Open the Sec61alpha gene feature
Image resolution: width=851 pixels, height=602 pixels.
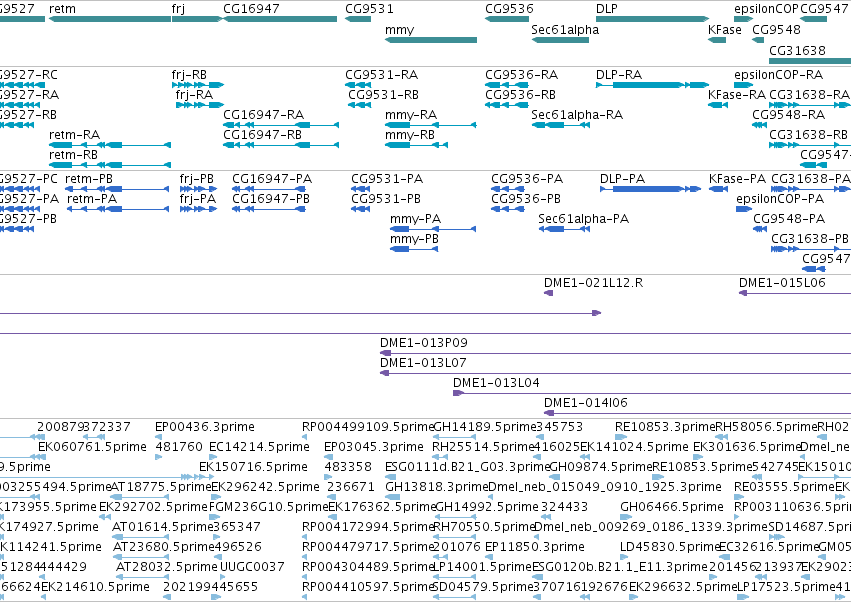560,40
